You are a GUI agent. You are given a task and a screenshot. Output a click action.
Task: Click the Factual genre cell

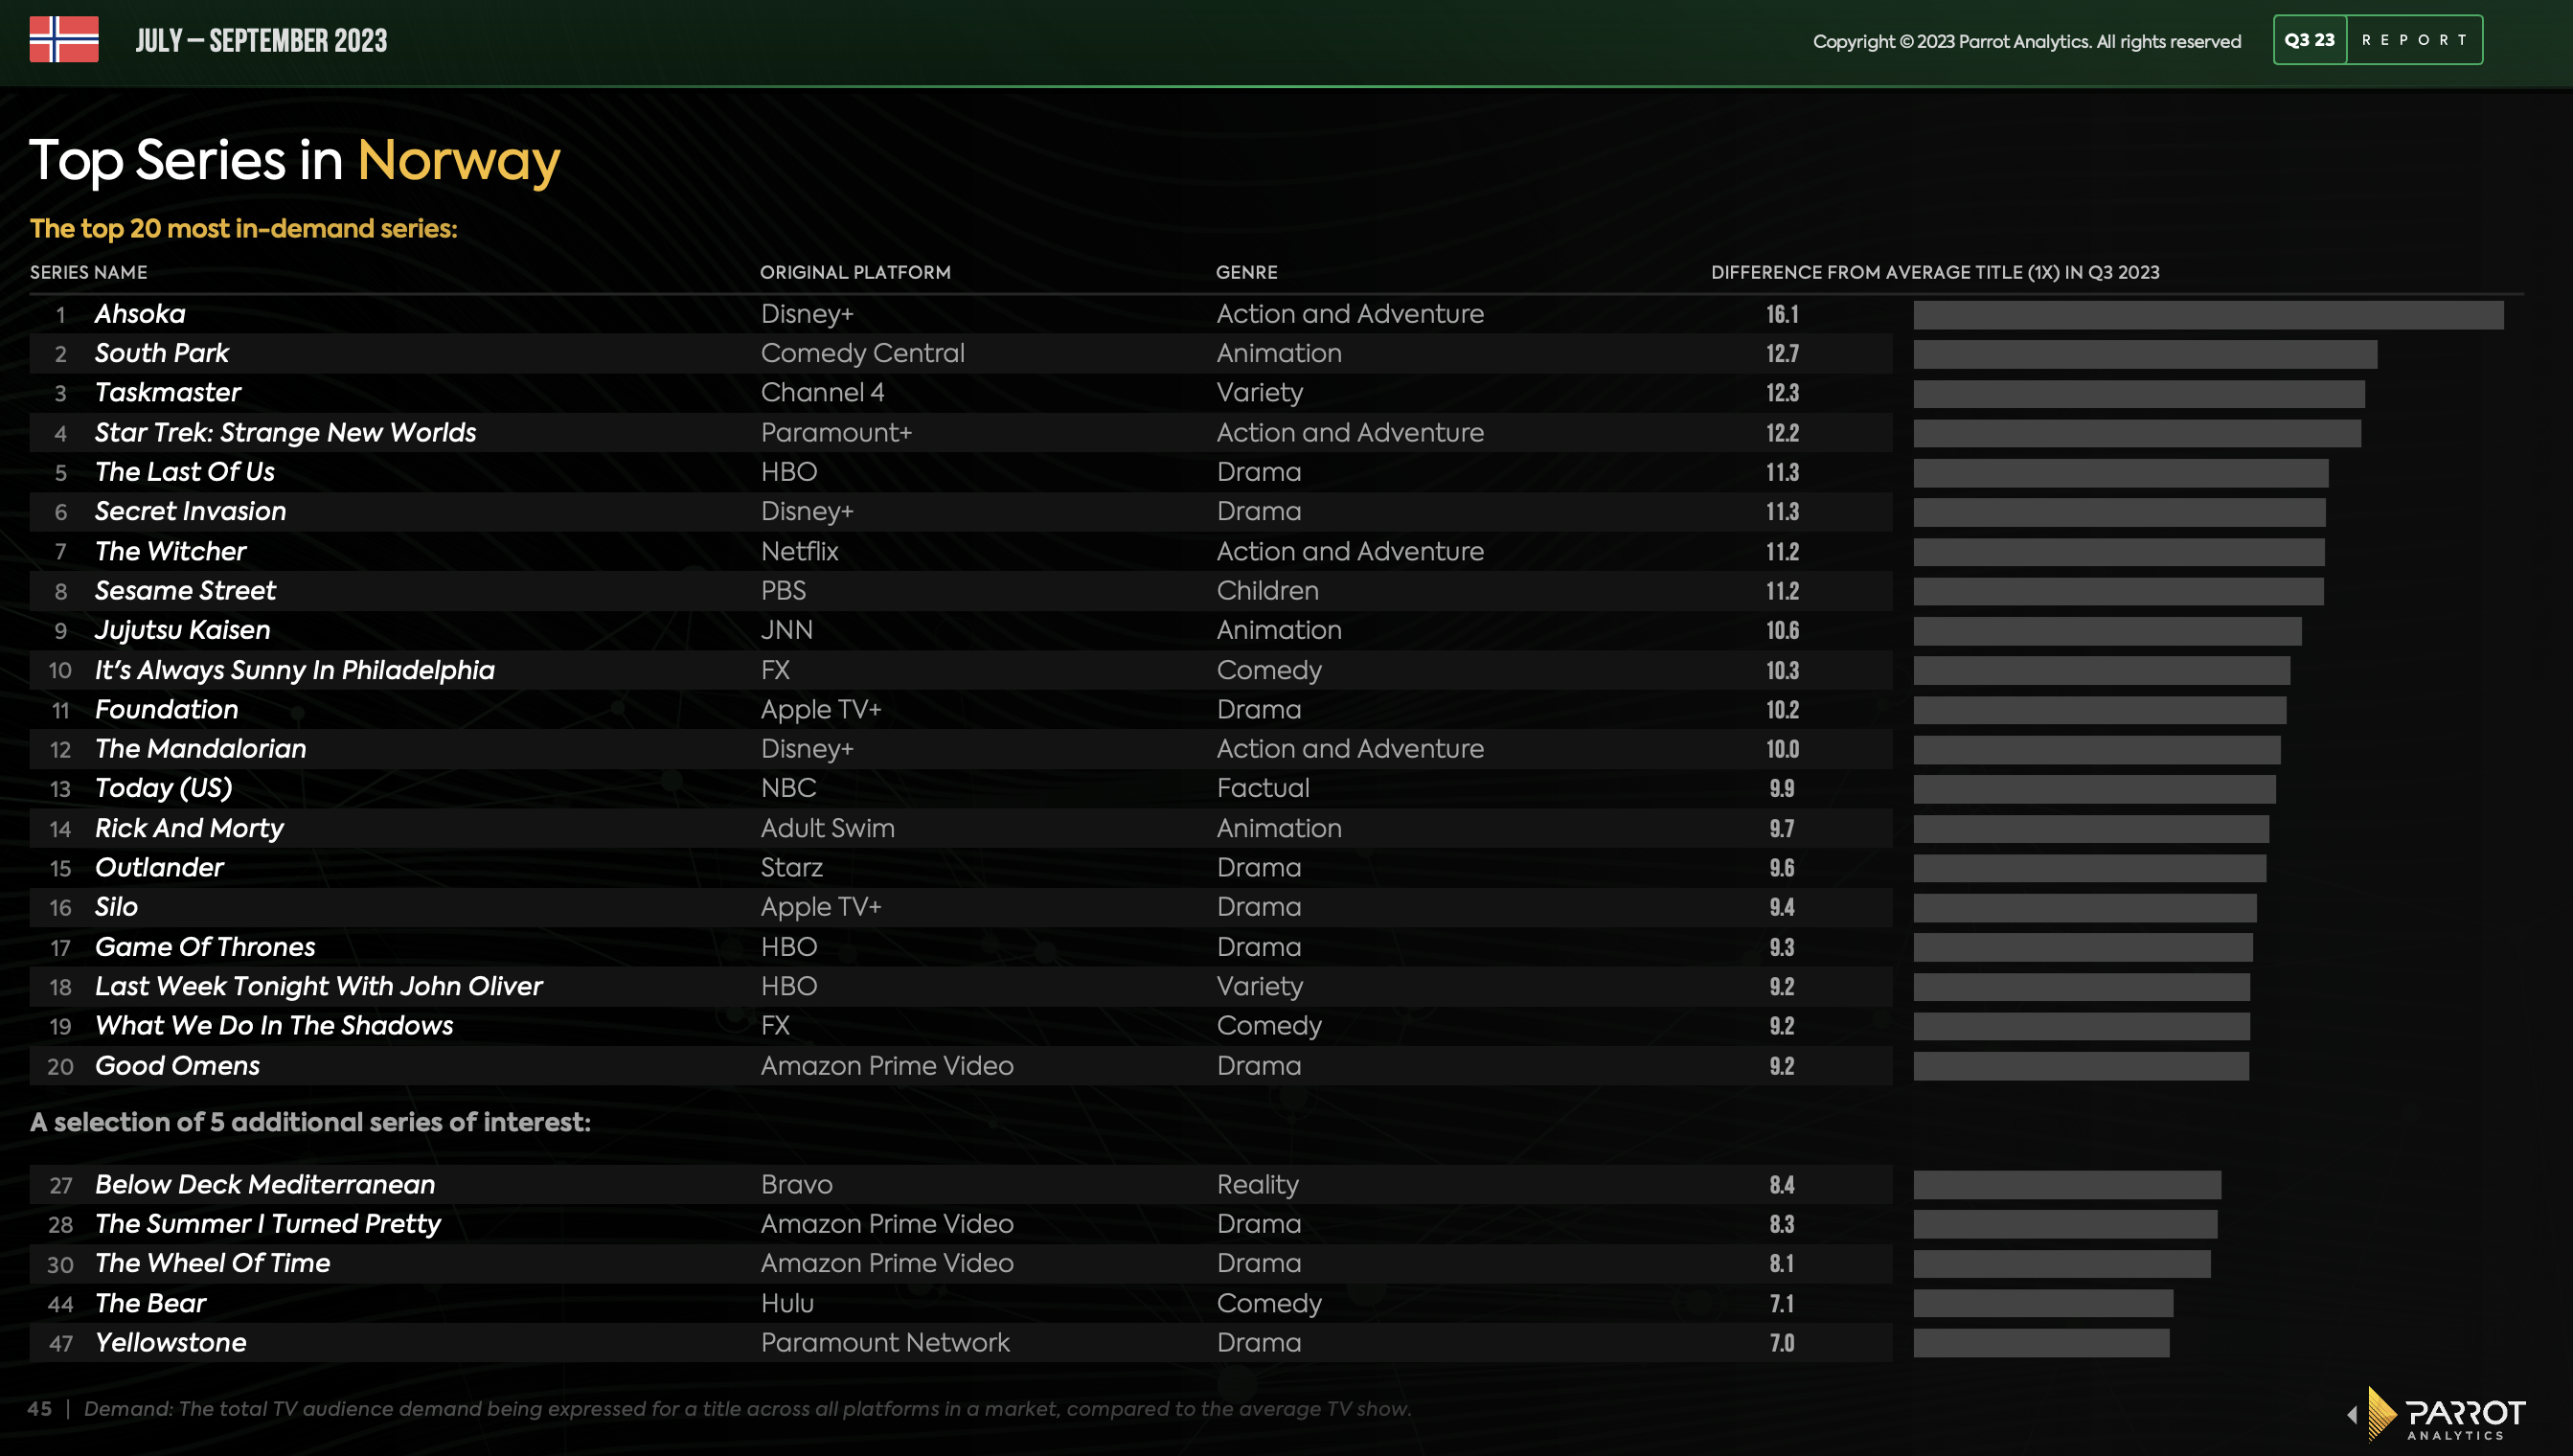[1262, 788]
